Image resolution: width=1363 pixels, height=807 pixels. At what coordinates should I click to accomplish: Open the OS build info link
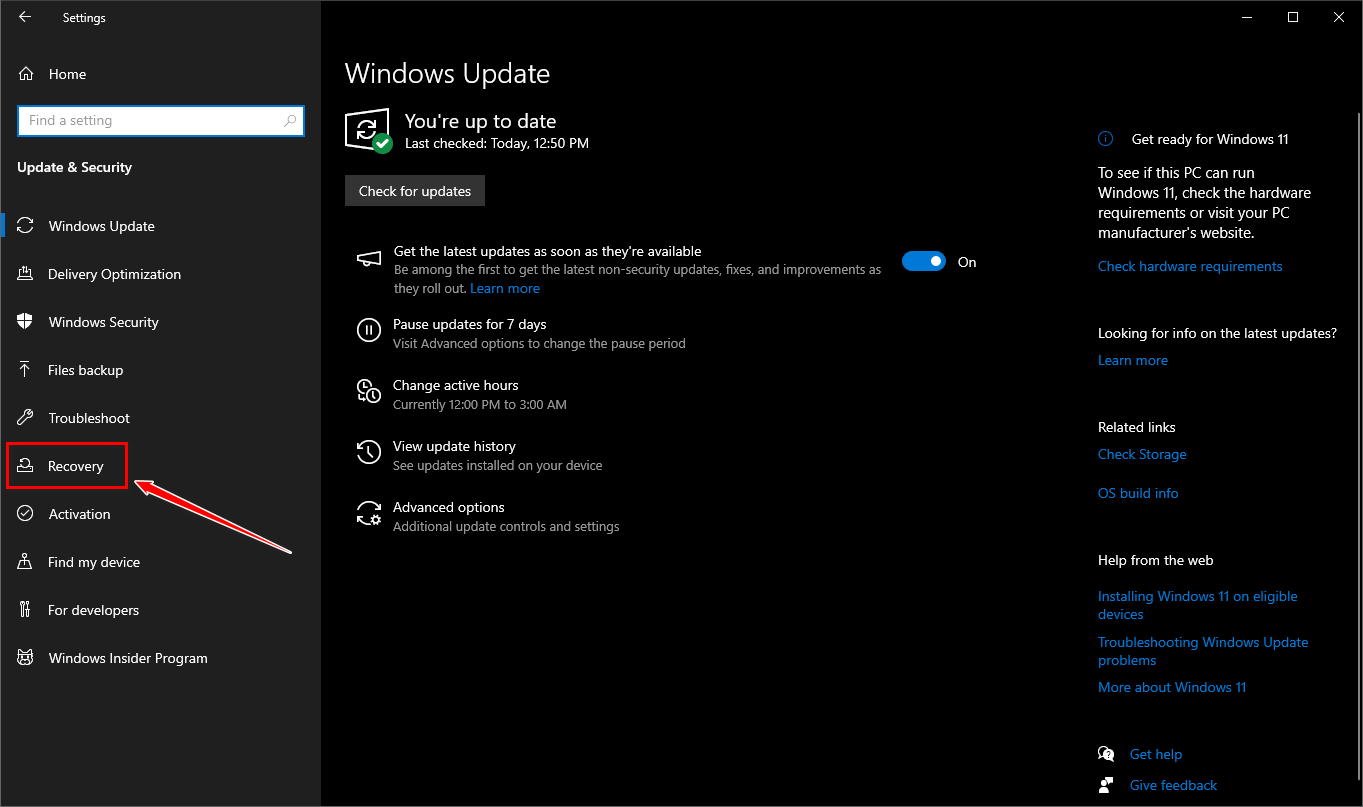point(1138,493)
